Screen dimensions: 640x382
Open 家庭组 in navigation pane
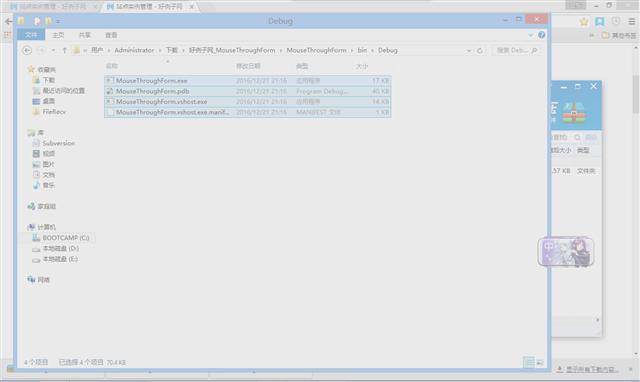[x=42, y=207]
